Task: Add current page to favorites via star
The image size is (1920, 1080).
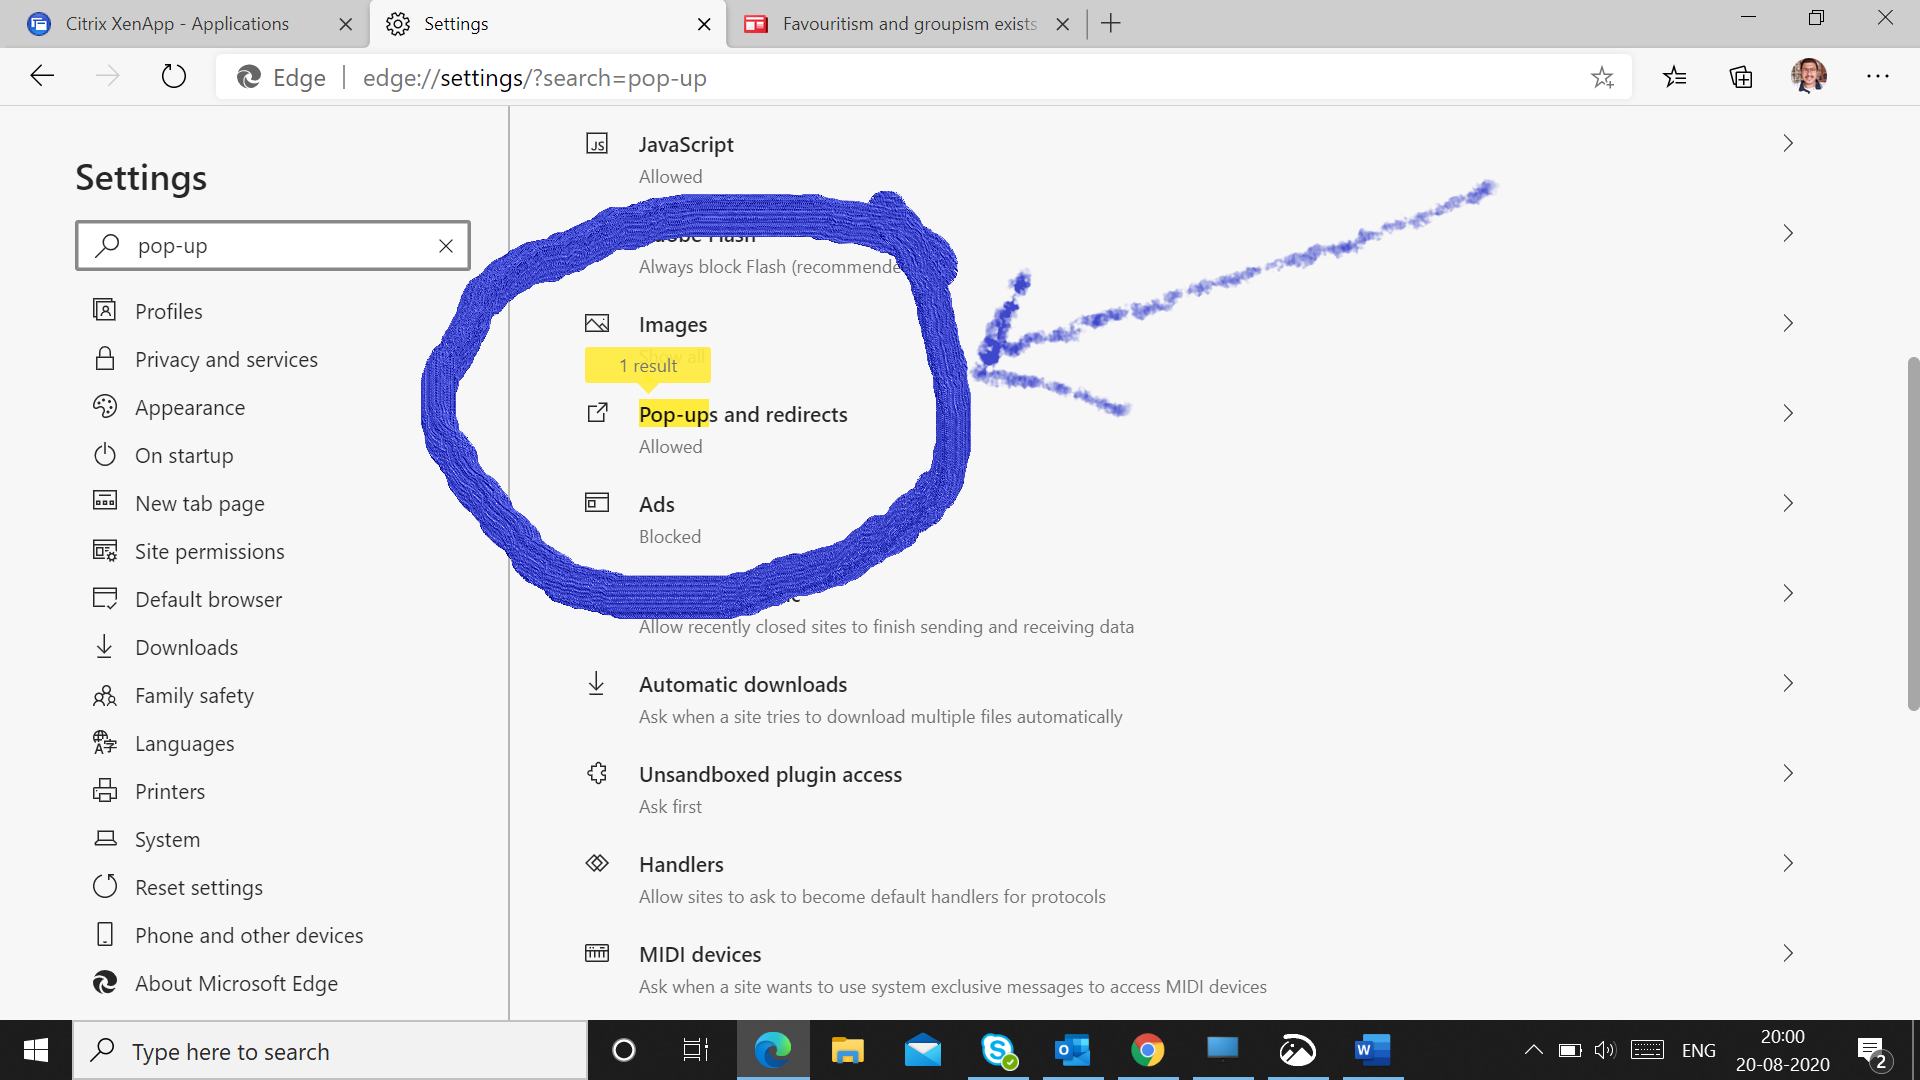Action: click(x=1603, y=76)
